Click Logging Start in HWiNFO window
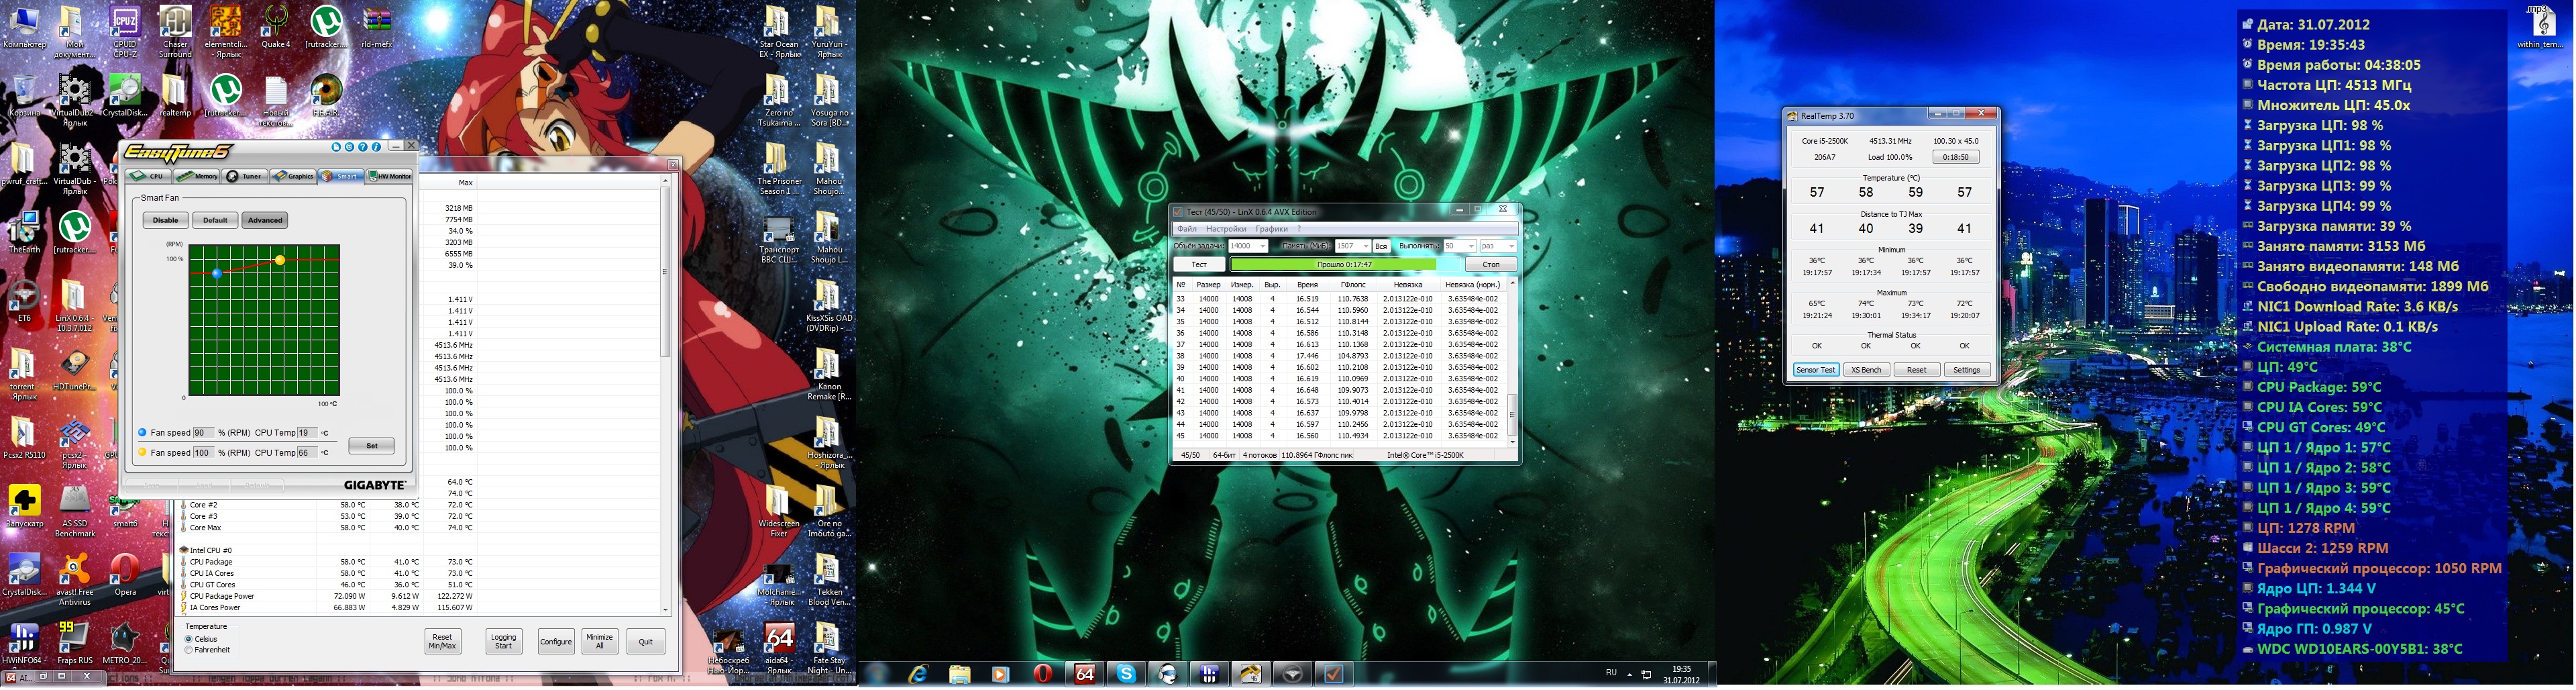Image resolution: width=2576 pixels, height=690 pixels. coord(504,641)
